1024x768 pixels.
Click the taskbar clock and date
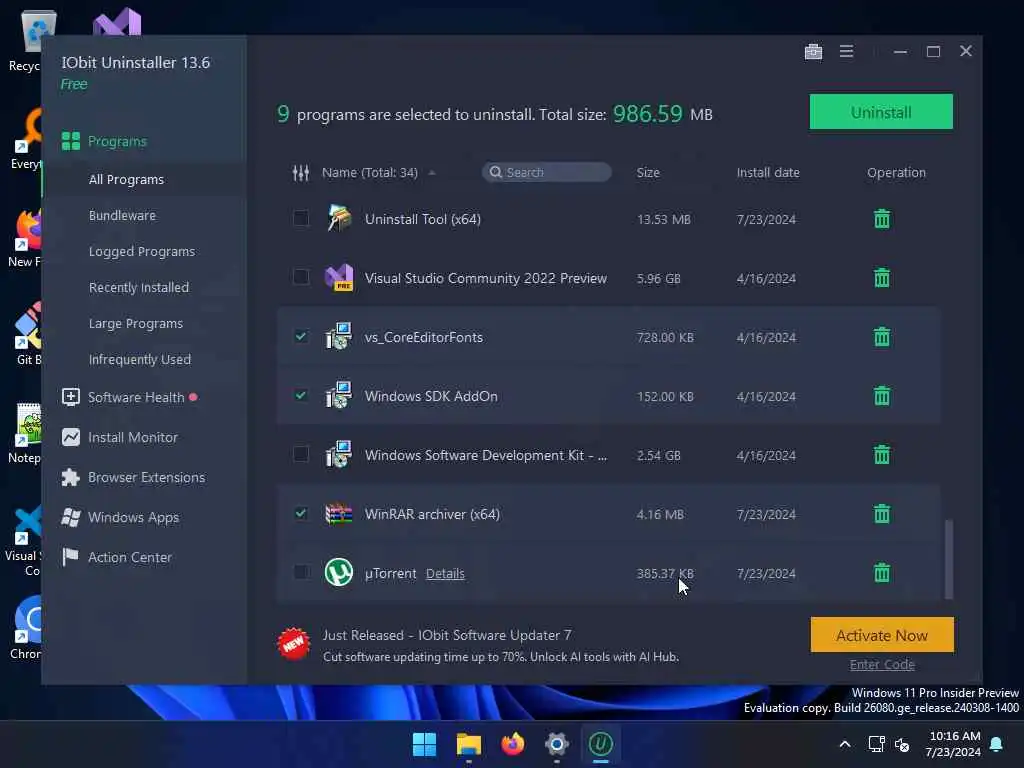coord(953,744)
